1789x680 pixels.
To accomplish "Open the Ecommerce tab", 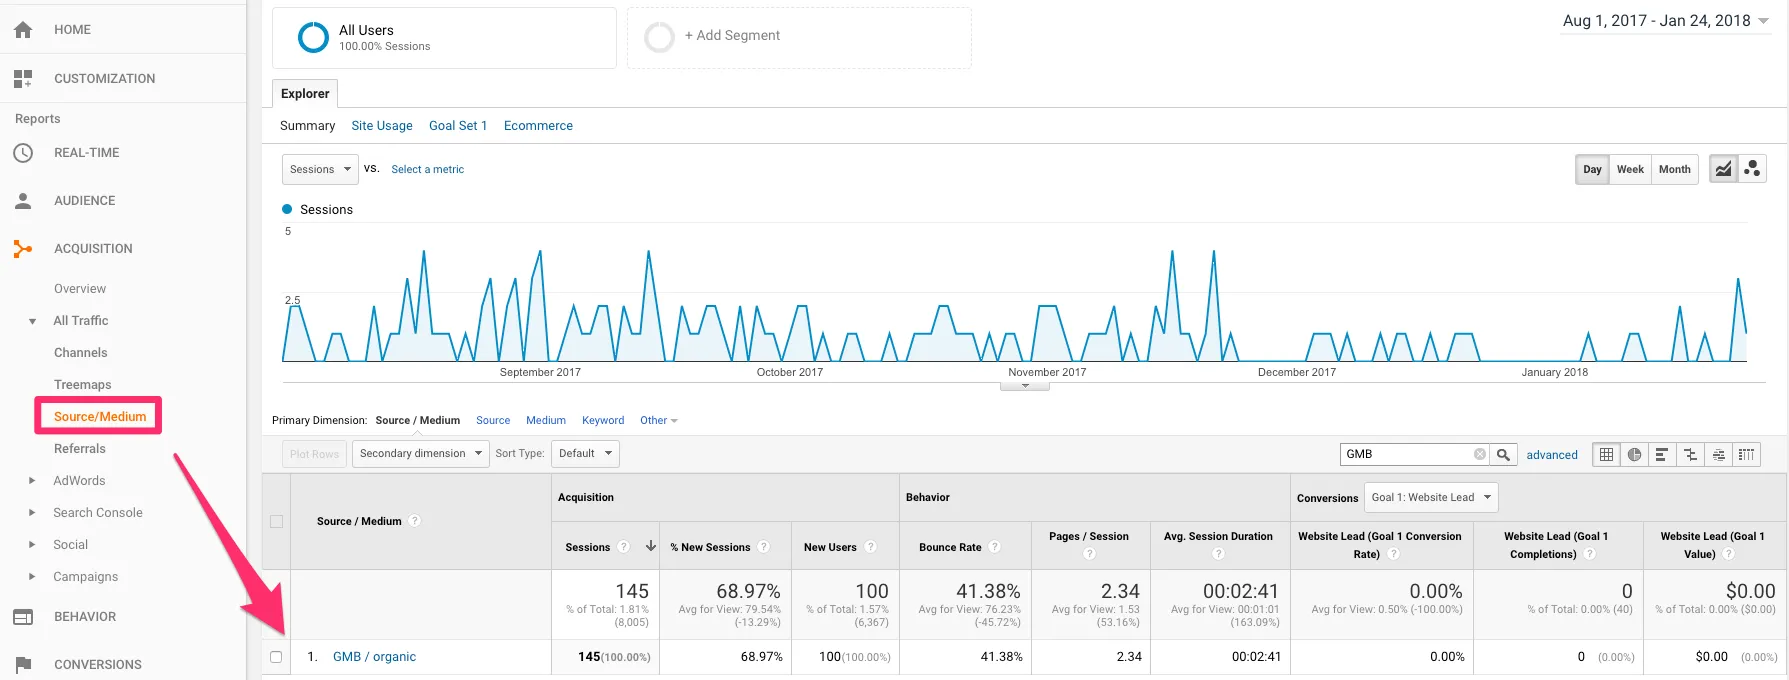I will (538, 125).
